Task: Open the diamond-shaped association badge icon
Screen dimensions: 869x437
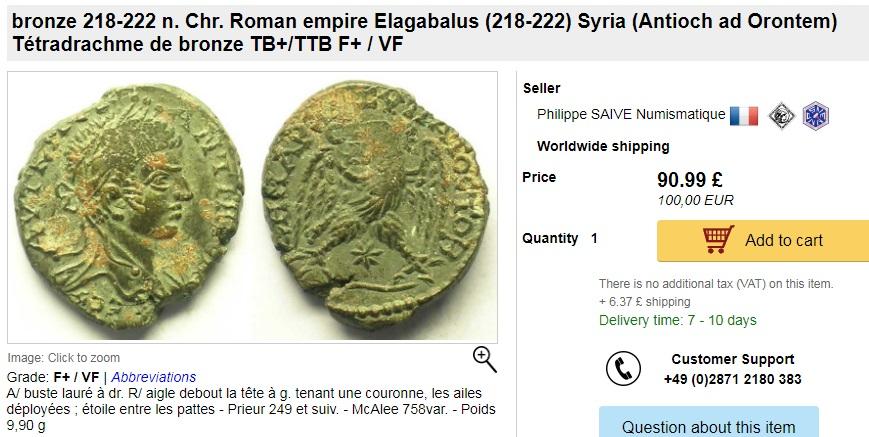Action: [x=781, y=116]
